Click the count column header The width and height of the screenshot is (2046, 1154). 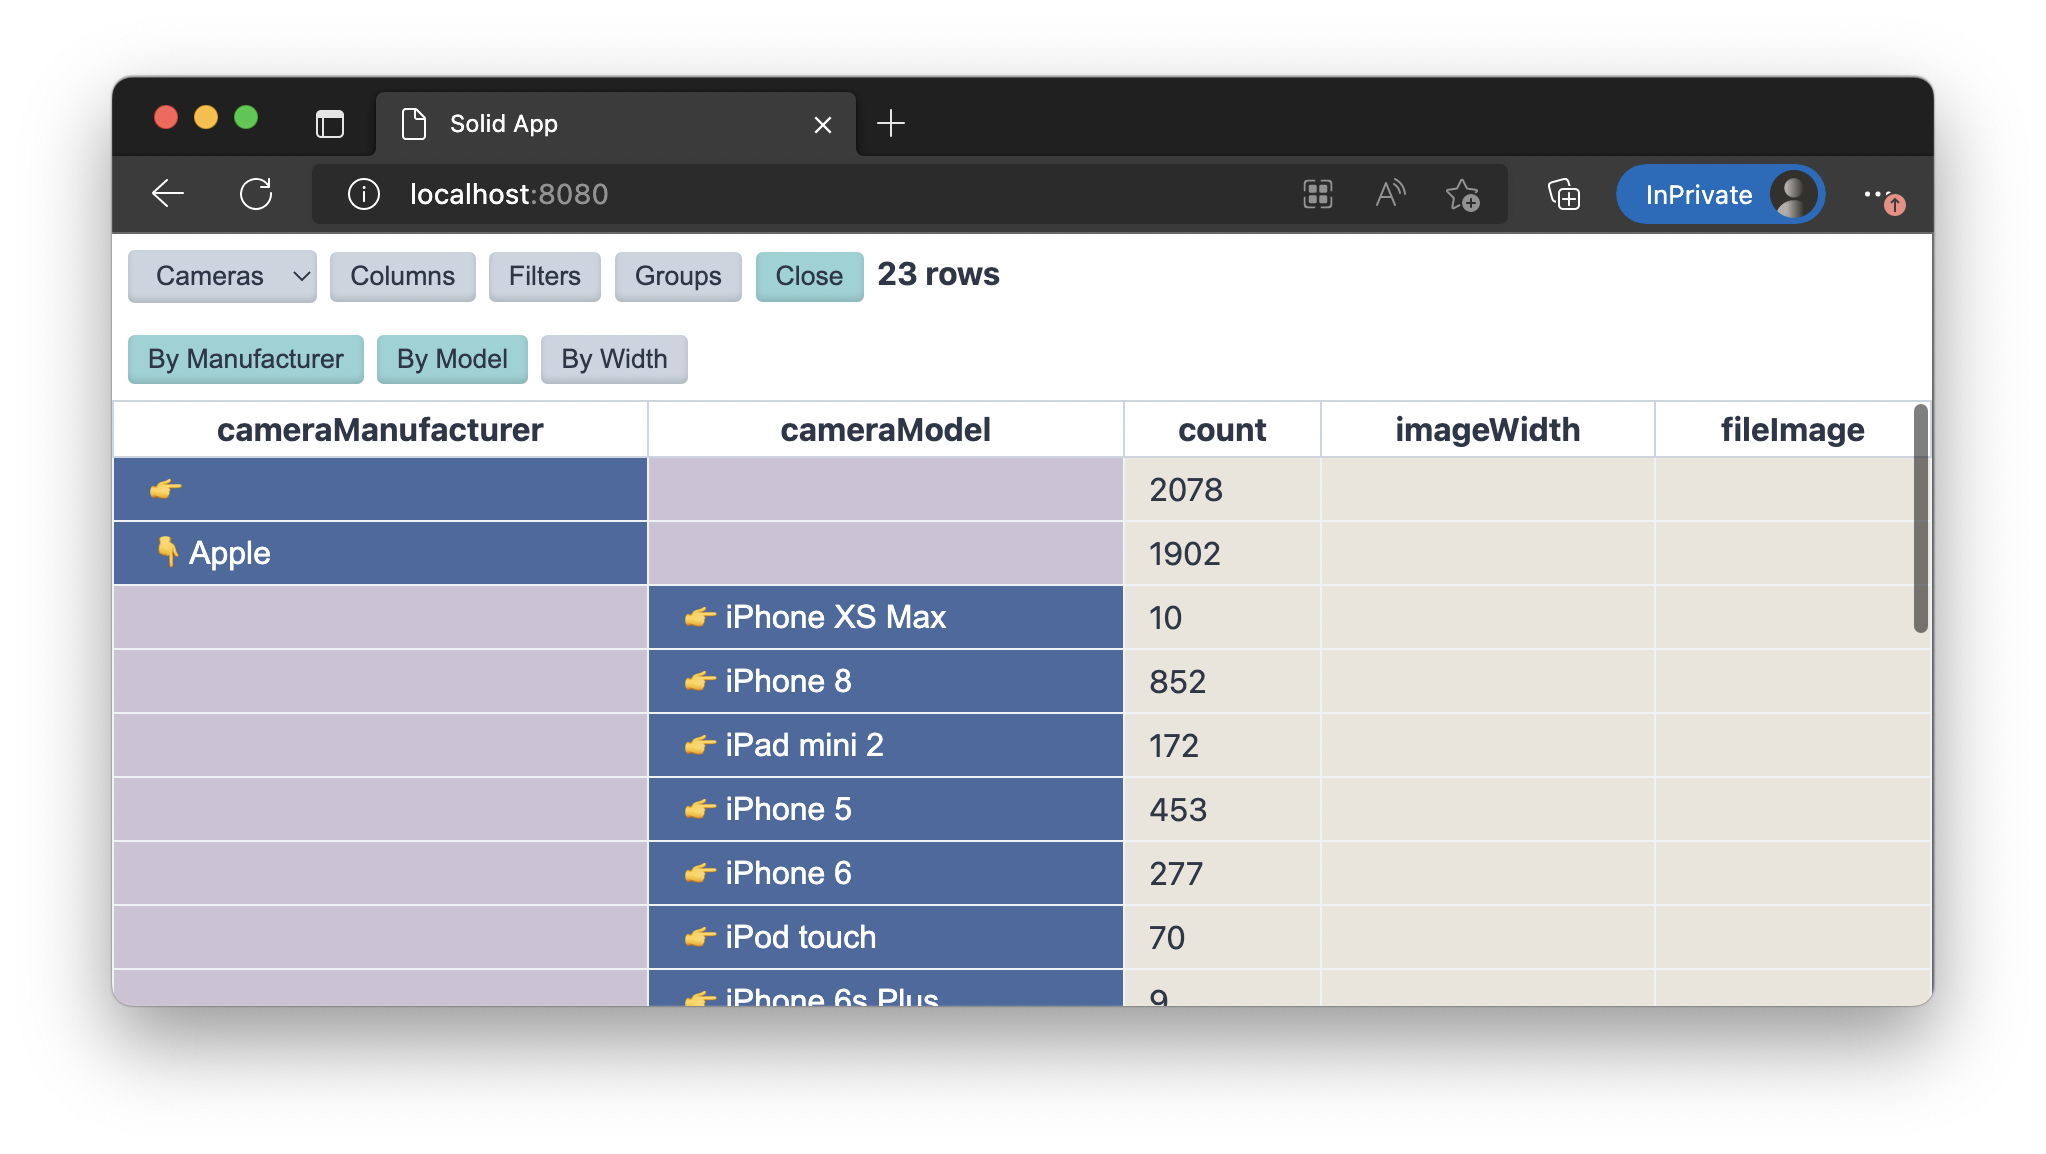coord(1222,430)
